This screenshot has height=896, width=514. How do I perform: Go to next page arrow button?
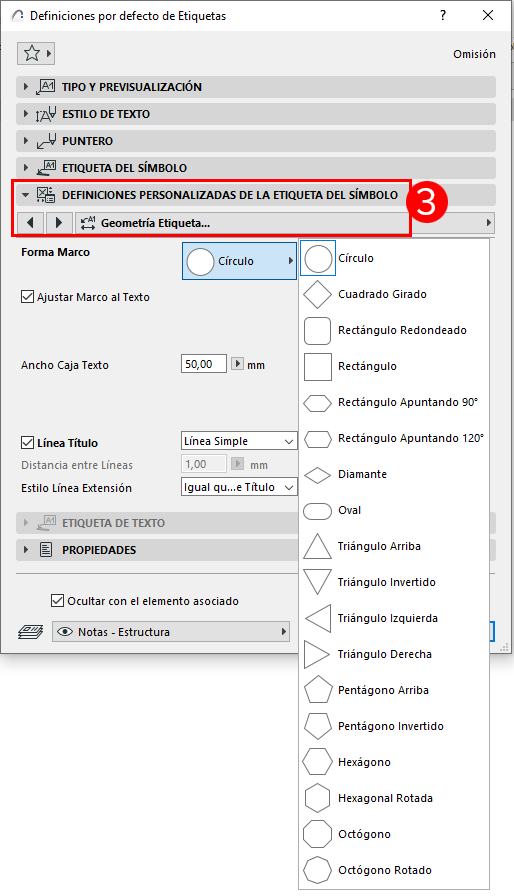tap(59, 222)
